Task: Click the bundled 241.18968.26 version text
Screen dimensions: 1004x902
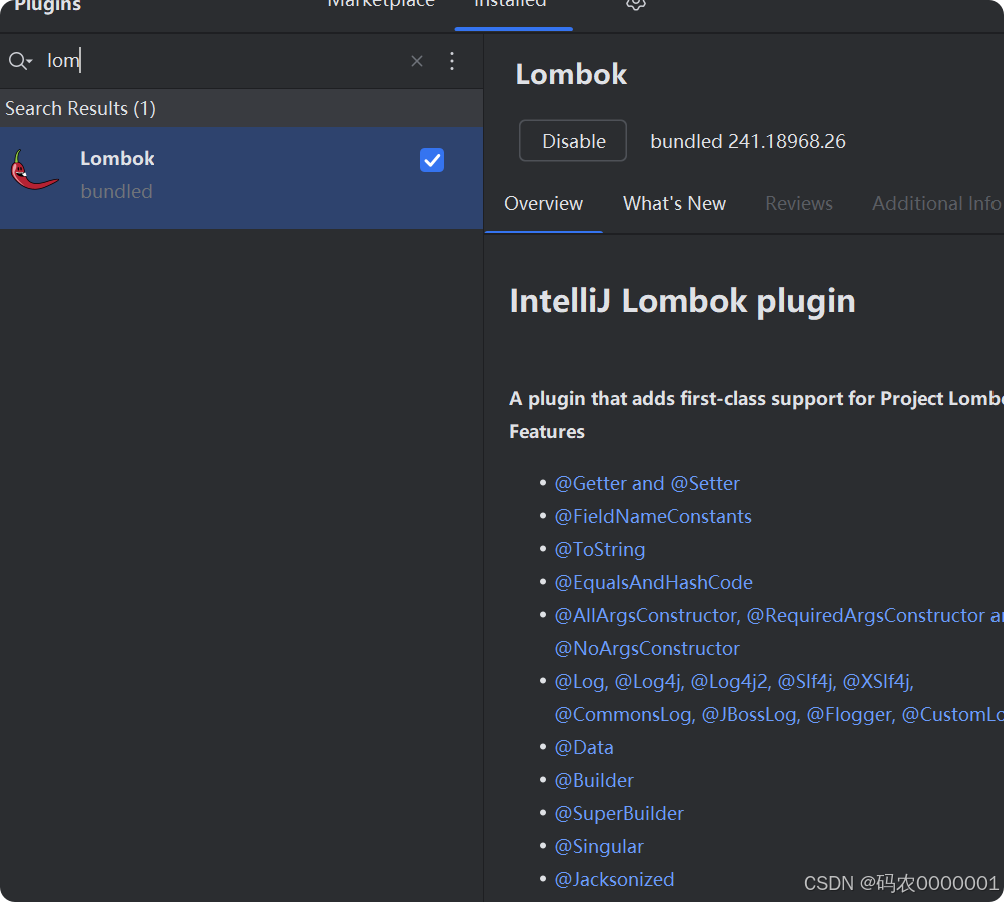Action: click(748, 141)
